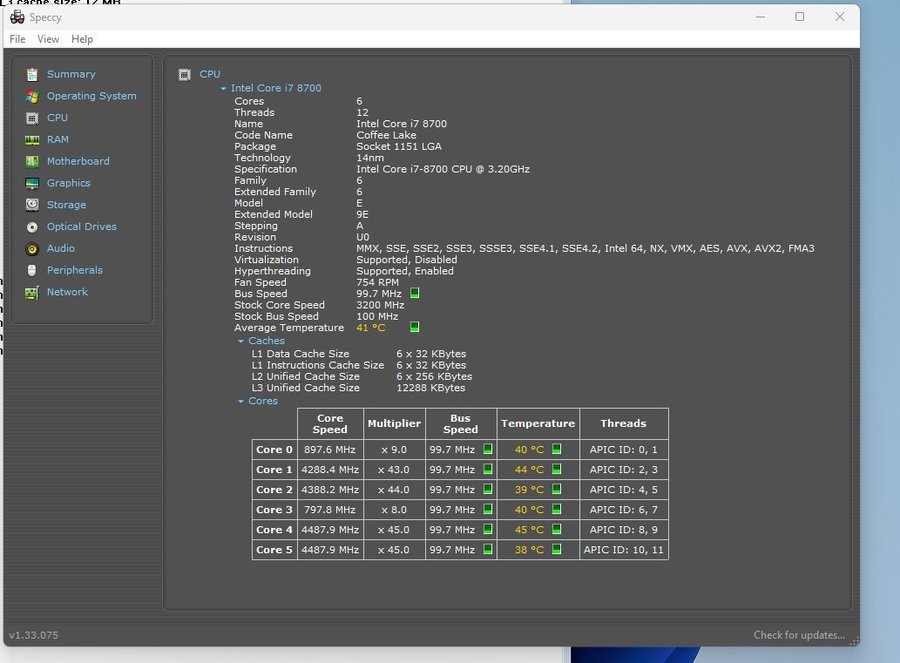Go to the Summary section
Image resolution: width=900 pixels, height=663 pixels.
[x=71, y=74]
